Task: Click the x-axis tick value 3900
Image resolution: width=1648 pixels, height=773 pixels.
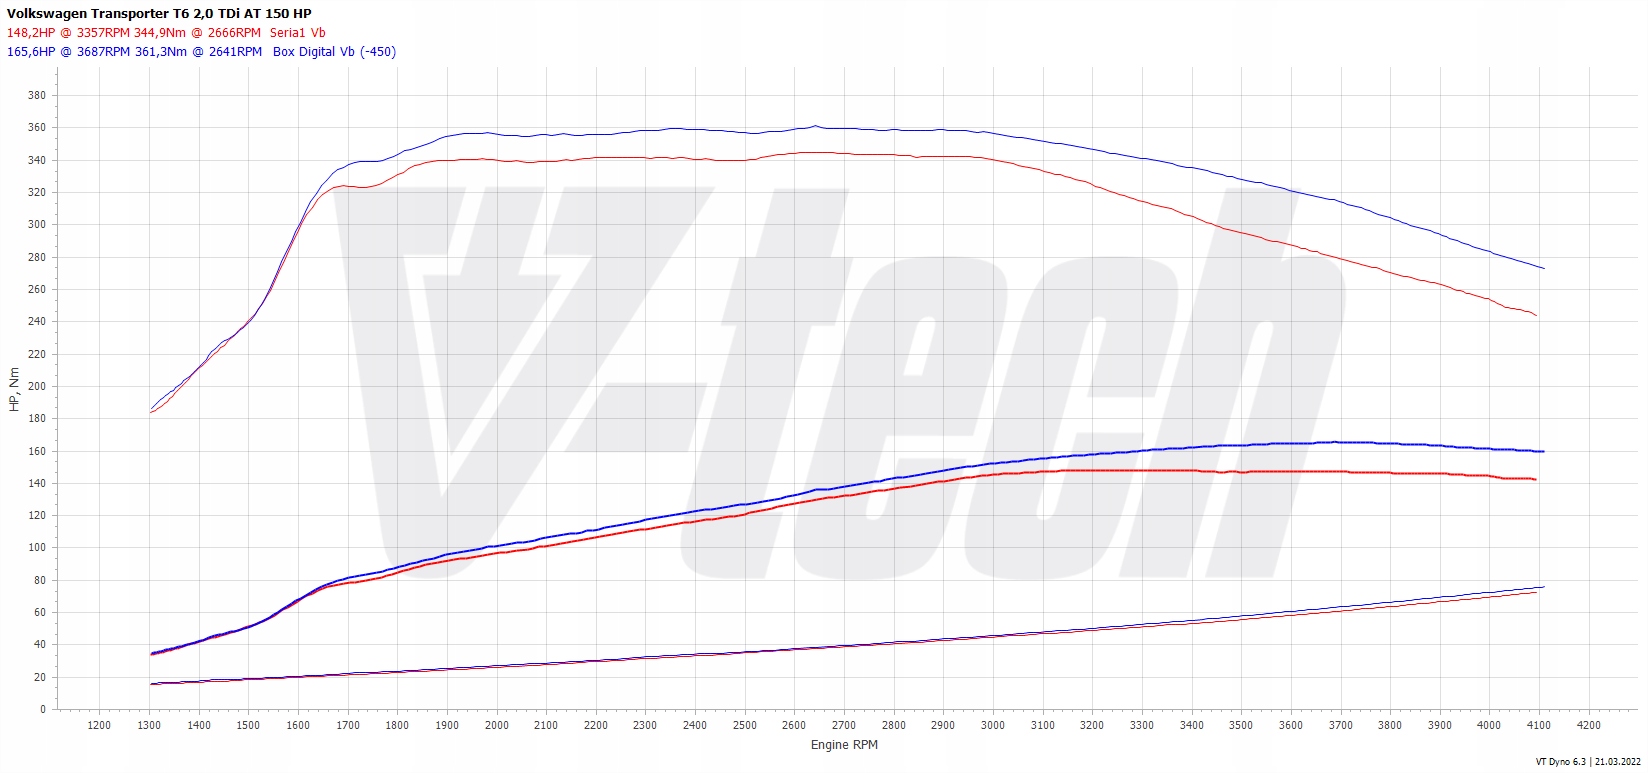Action: click(x=1440, y=726)
